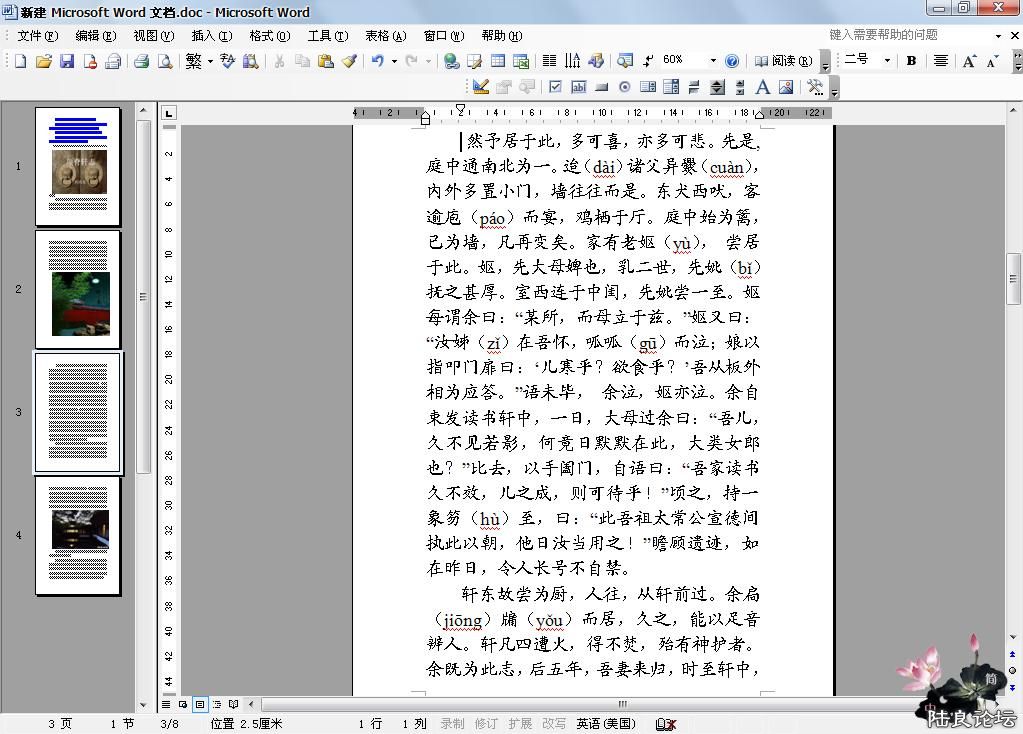The image size is (1023, 734).
Task: Expand the Undo history dropdown arrow
Action: 394,61
